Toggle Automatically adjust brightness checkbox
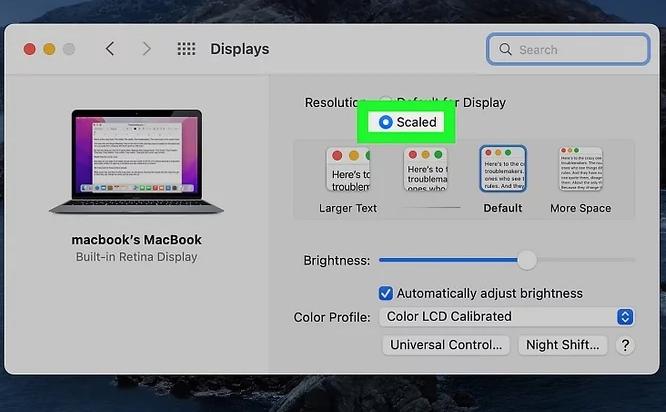Screen dimensions: 666x412 pyautogui.click(x=386, y=293)
